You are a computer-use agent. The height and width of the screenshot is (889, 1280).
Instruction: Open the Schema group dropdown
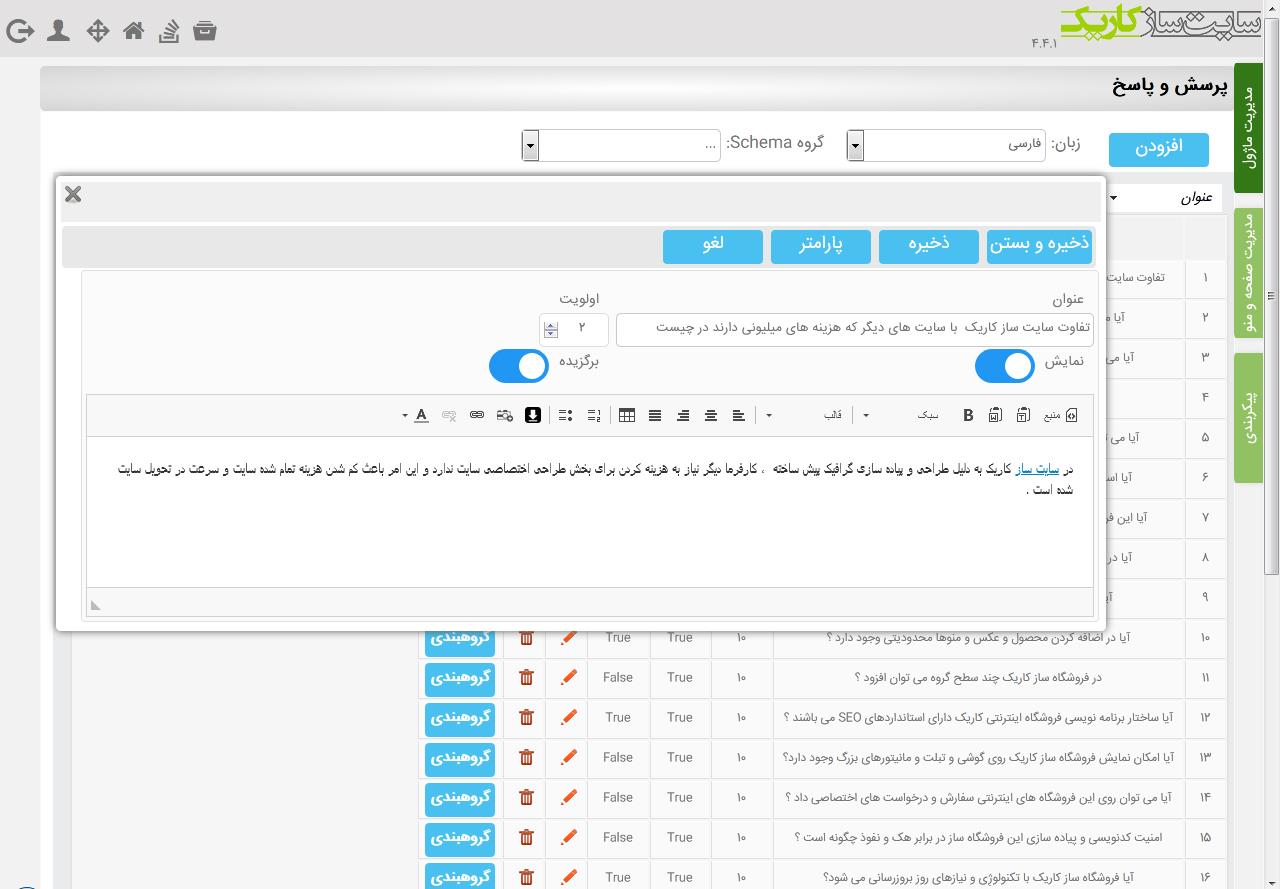click(x=621, y=145)
